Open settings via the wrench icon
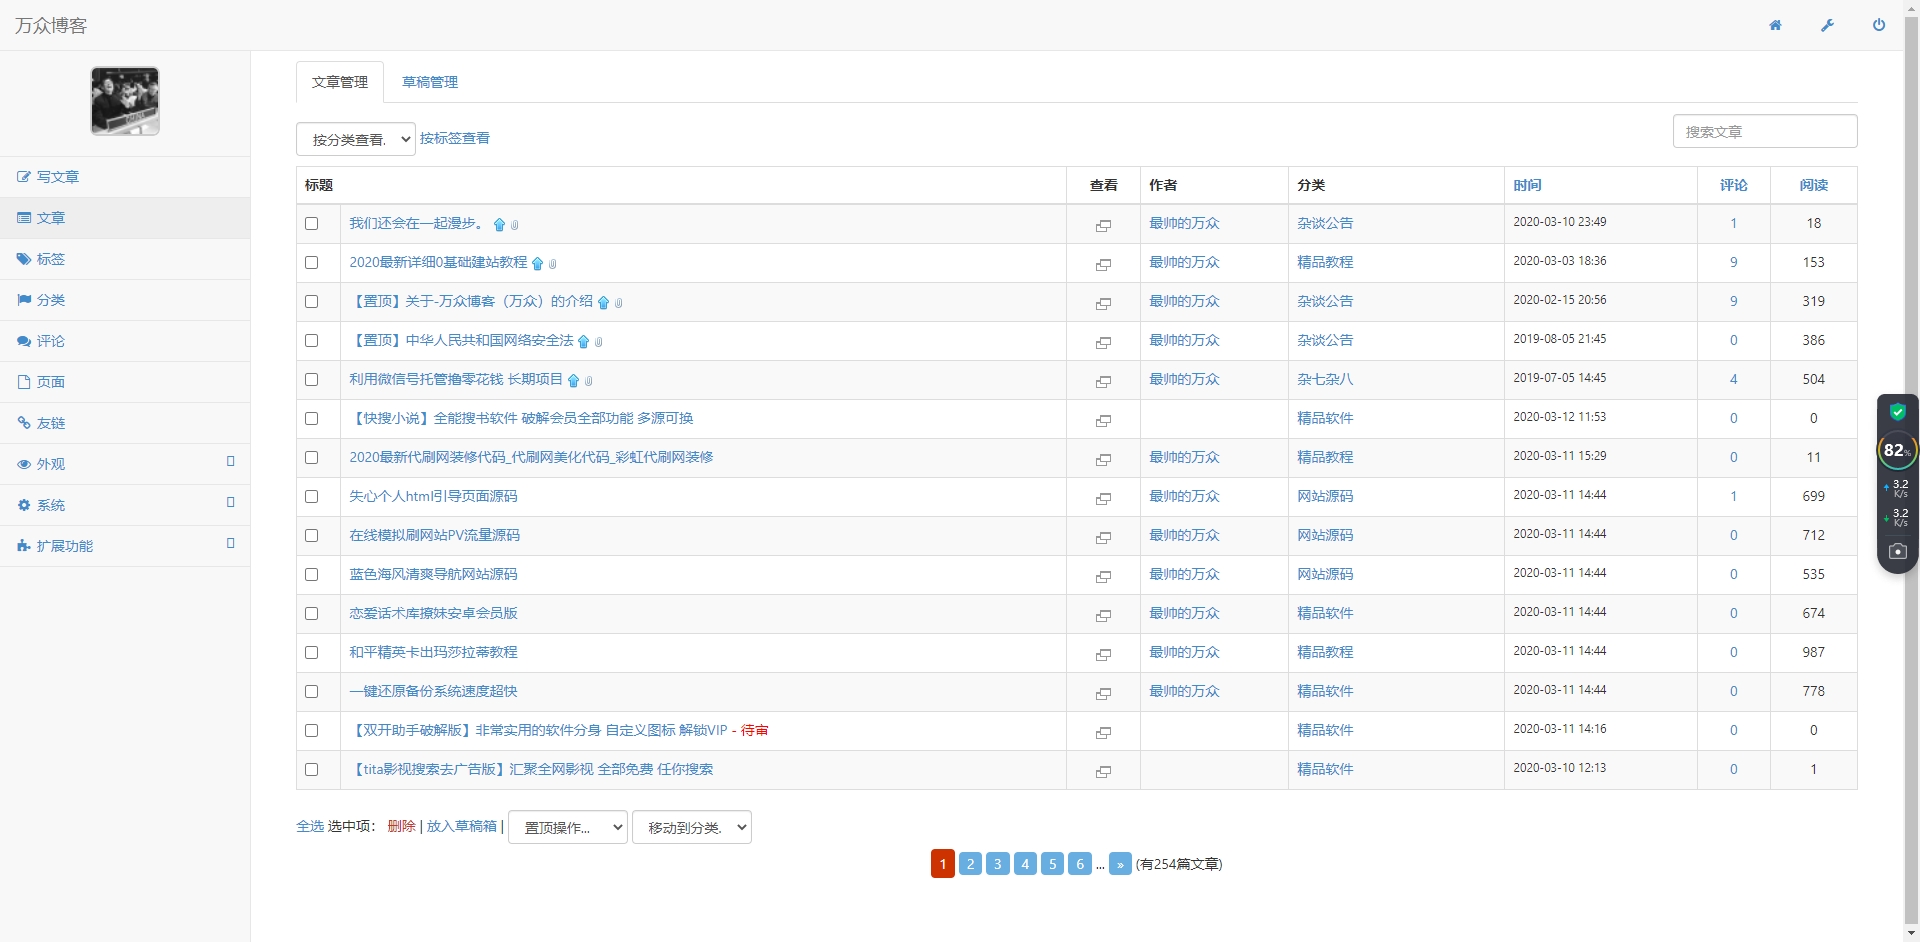The image size is (1920, 942). 1827,25
